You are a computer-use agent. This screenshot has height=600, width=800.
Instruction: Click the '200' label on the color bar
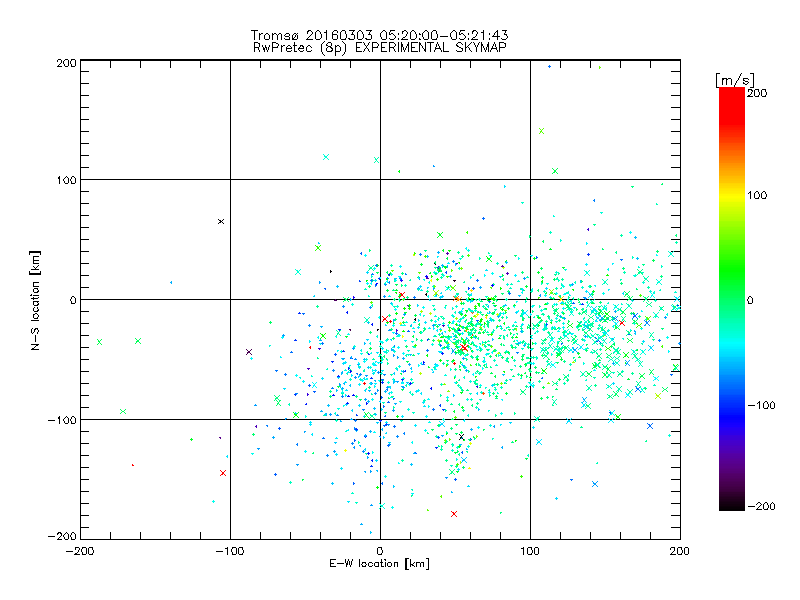click(757, 93)
